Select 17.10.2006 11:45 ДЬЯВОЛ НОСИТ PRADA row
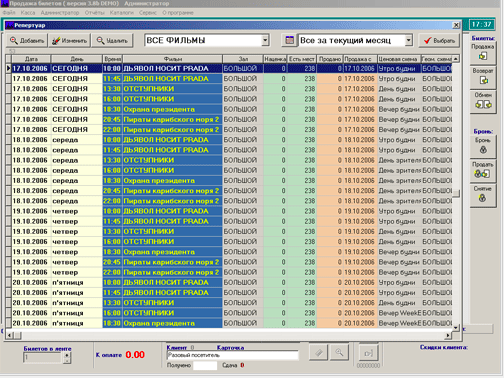 coord(232,79)
